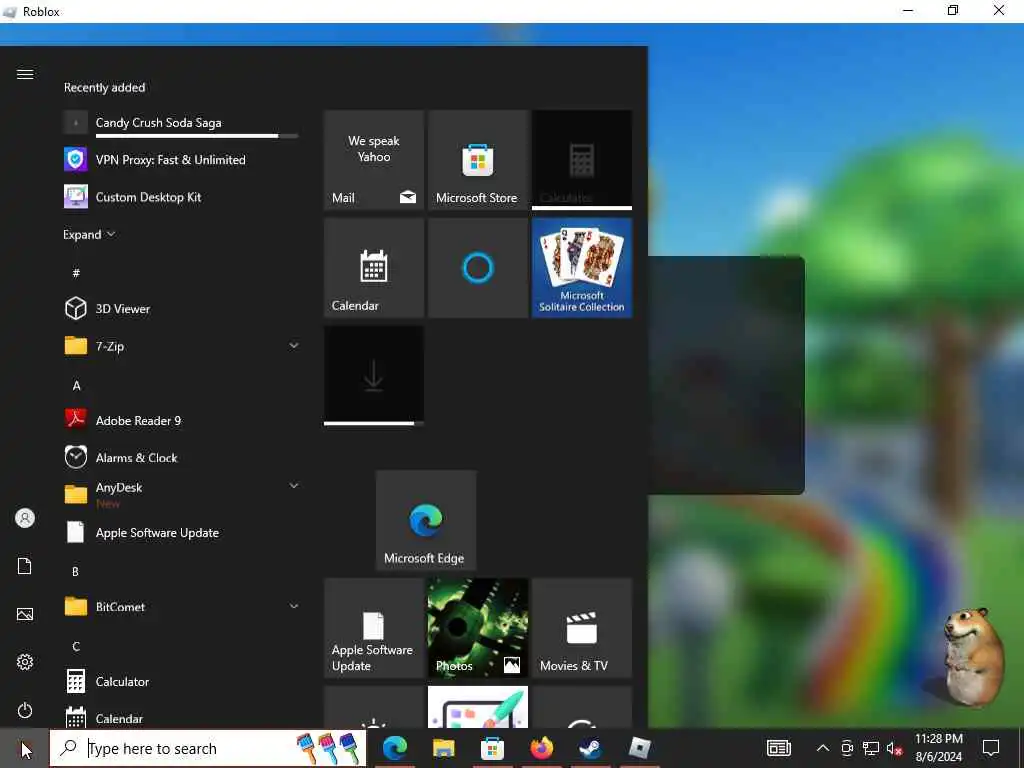Open Candy Crush Soda Saga entry
This screenshot has height=768, width=1024.
(181, 123)
